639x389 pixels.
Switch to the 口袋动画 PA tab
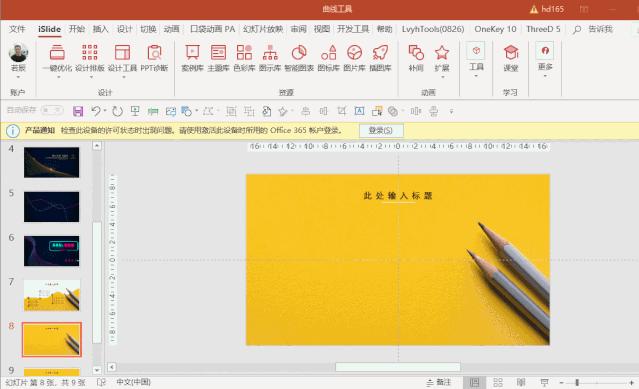click(x=213, y=29)
